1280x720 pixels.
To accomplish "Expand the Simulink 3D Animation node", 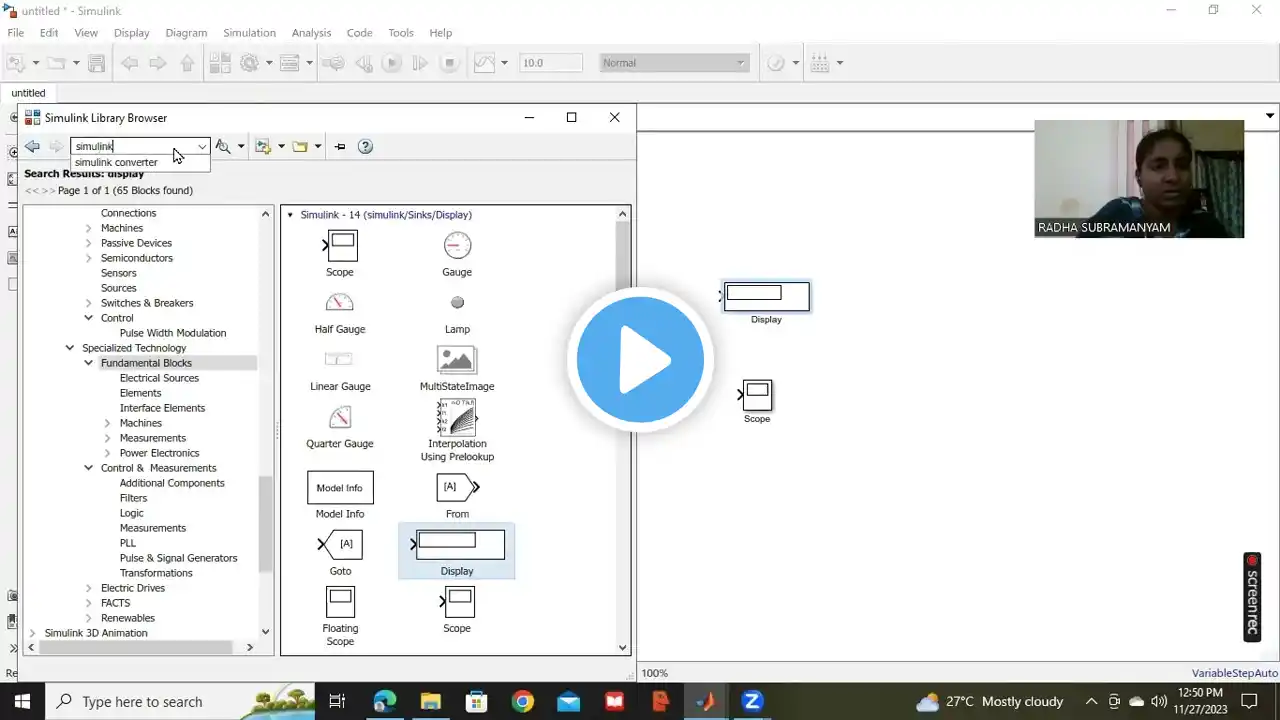I will (x=33, y=633).
